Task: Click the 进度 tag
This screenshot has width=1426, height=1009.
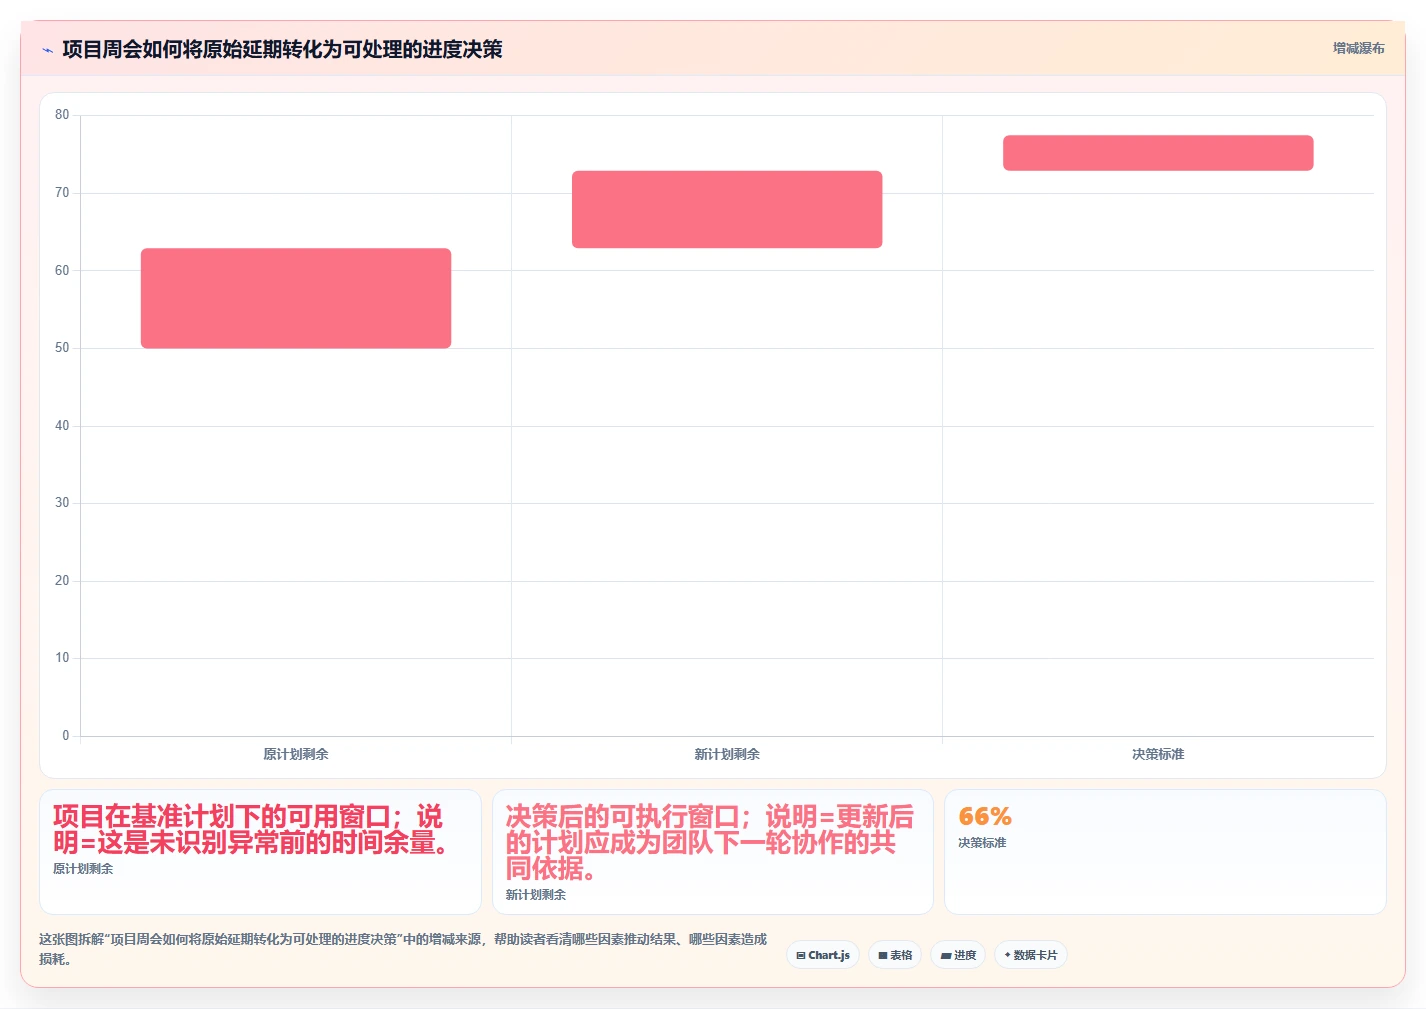Action: [x=958, y=955]
